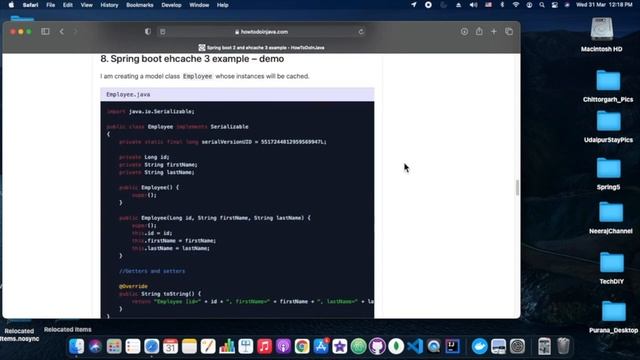Screen dimensions: 640x360
Task: Open a new Safari tab
Action: [494, 31]
